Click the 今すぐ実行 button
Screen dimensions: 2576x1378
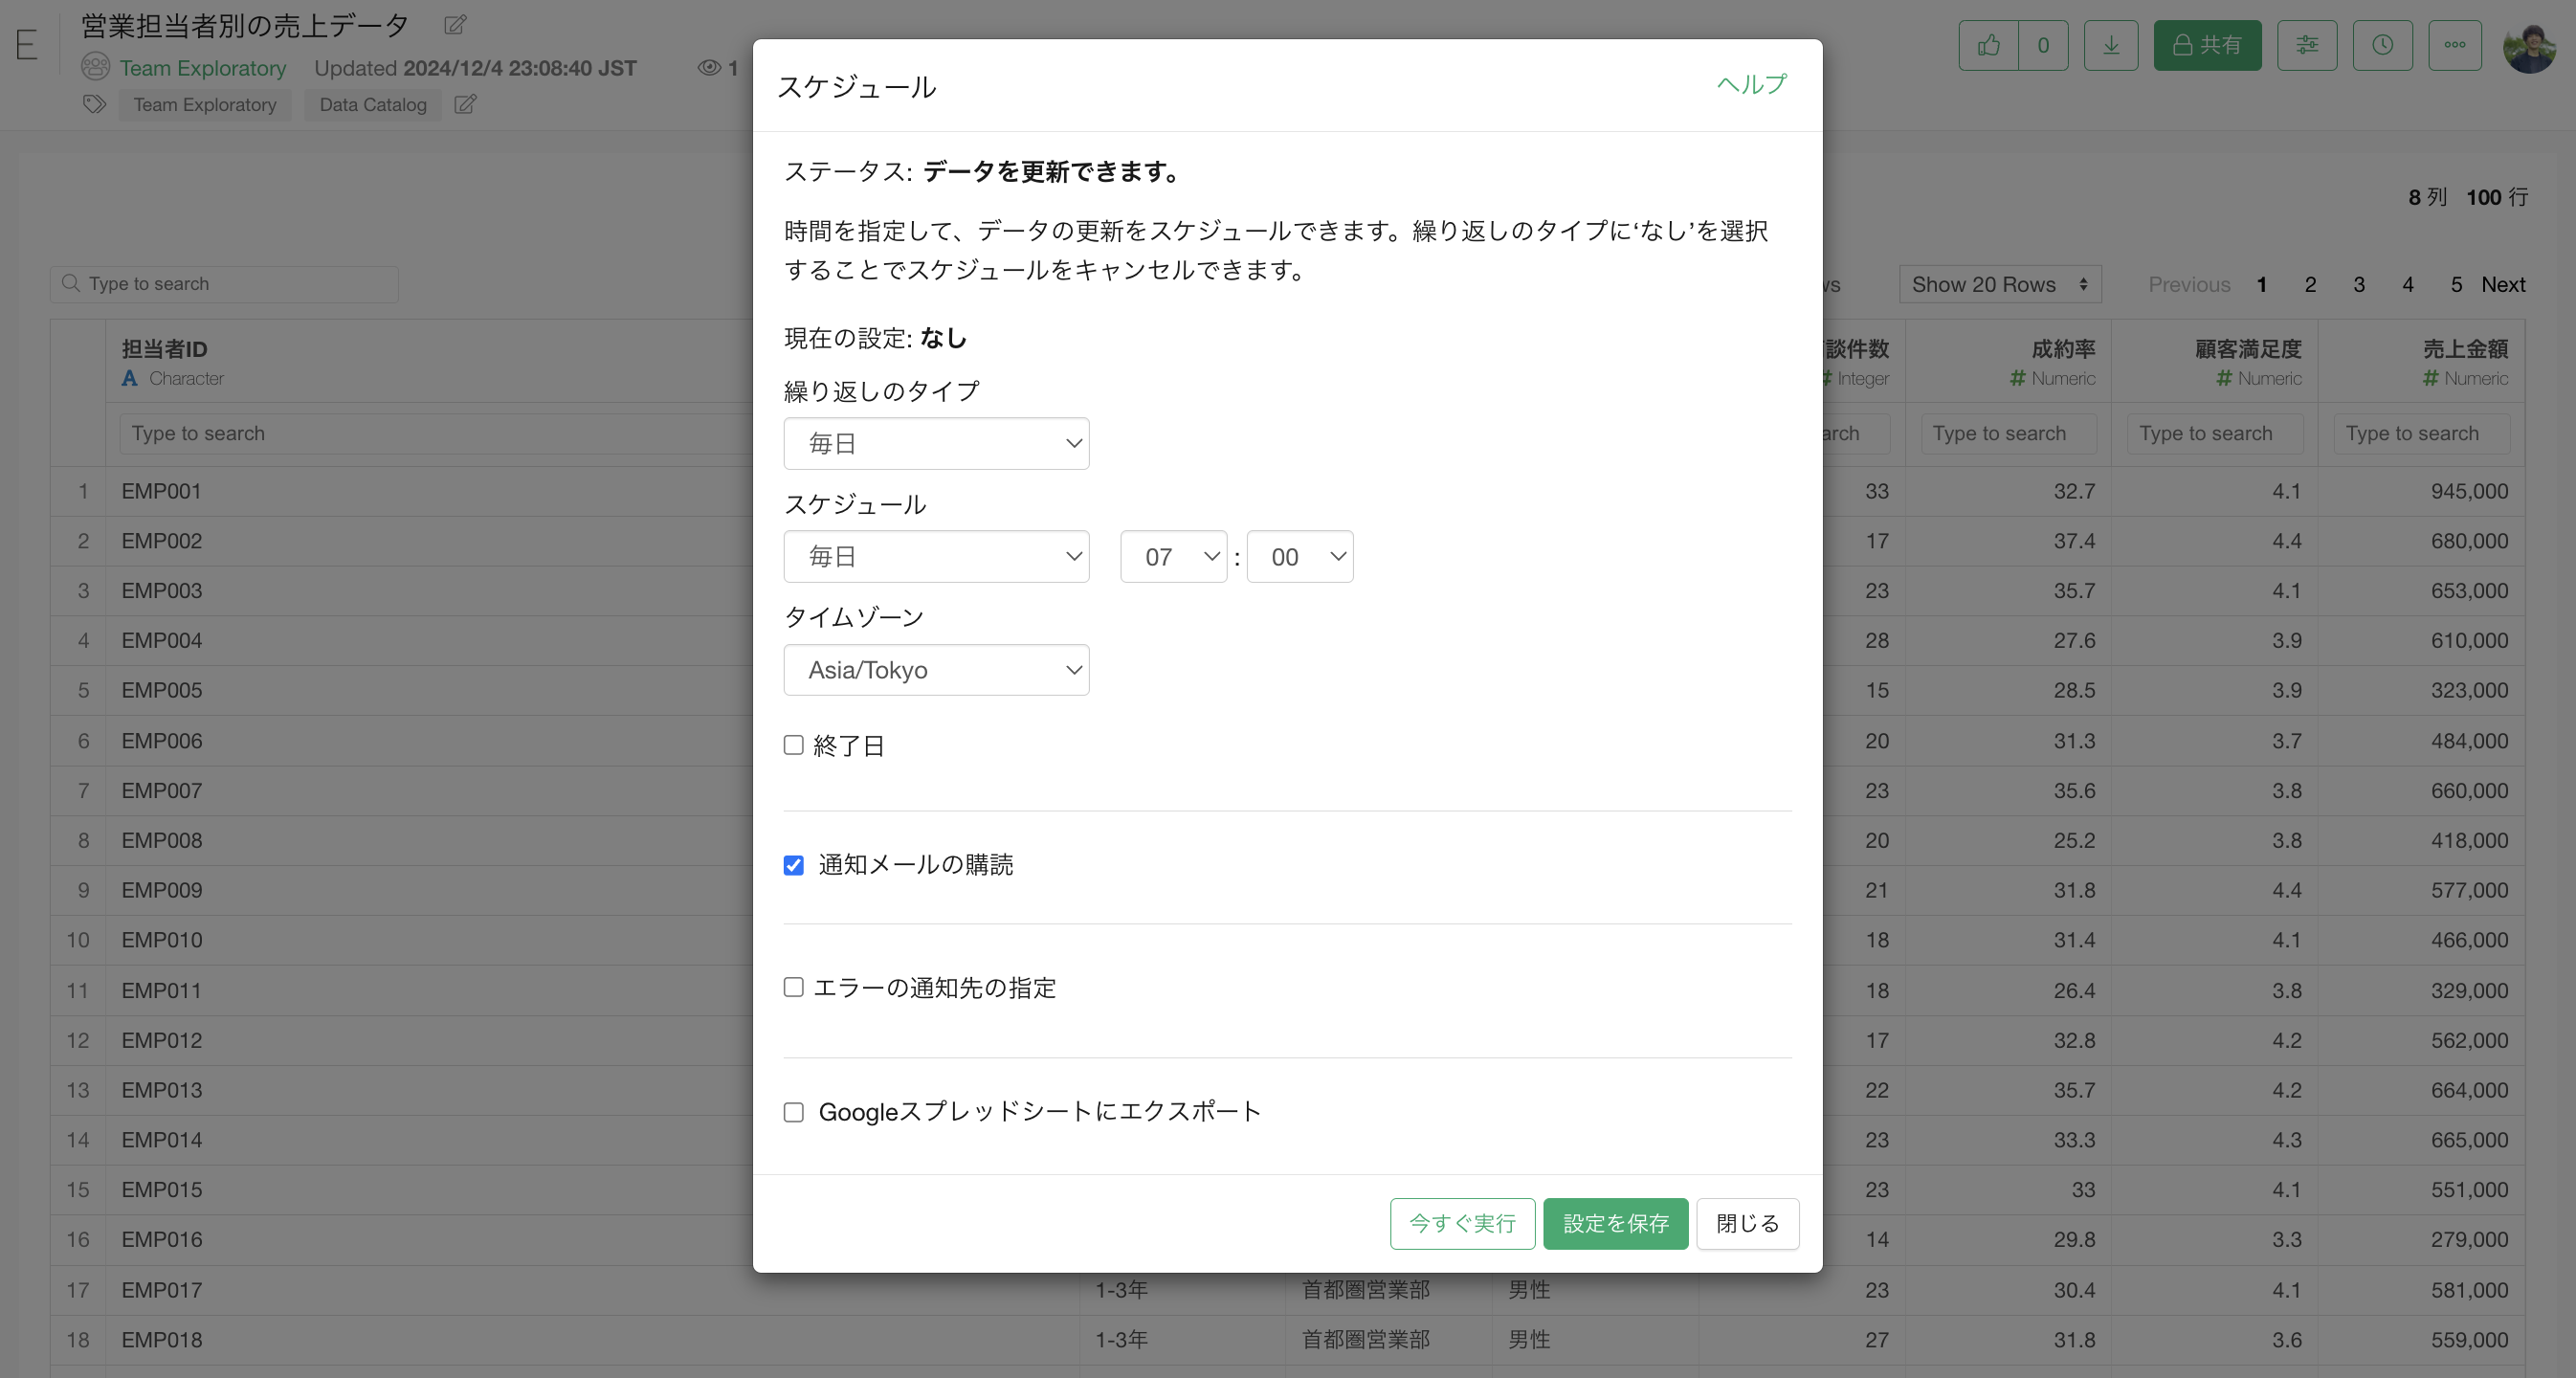point(1462,1223)
